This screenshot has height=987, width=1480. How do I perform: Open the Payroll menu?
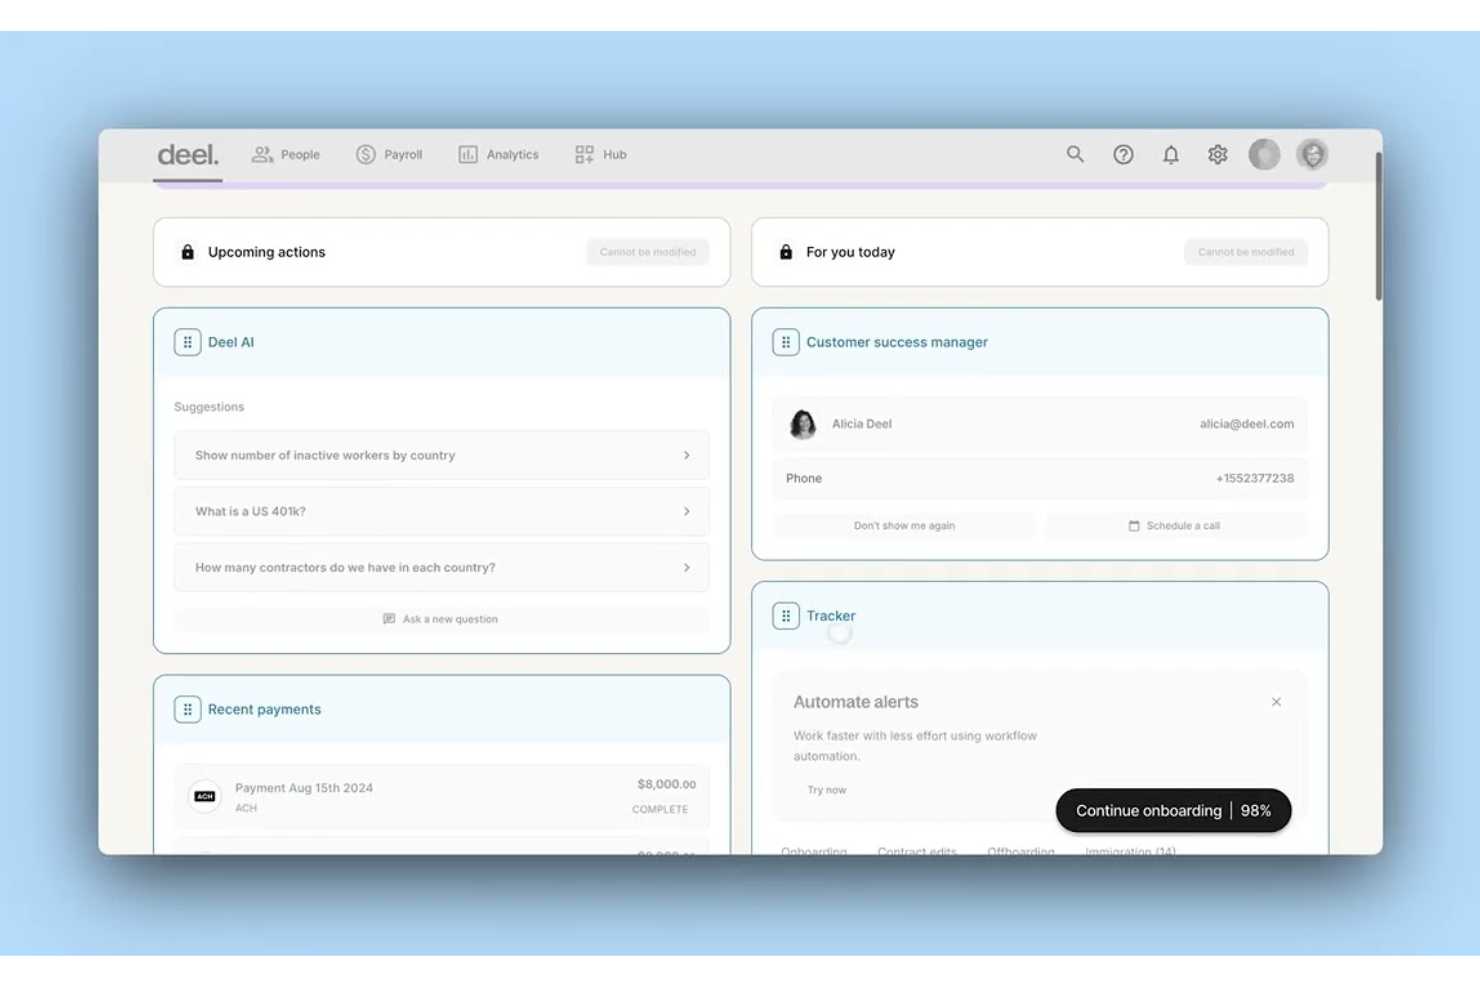click(x=390, y=155)
